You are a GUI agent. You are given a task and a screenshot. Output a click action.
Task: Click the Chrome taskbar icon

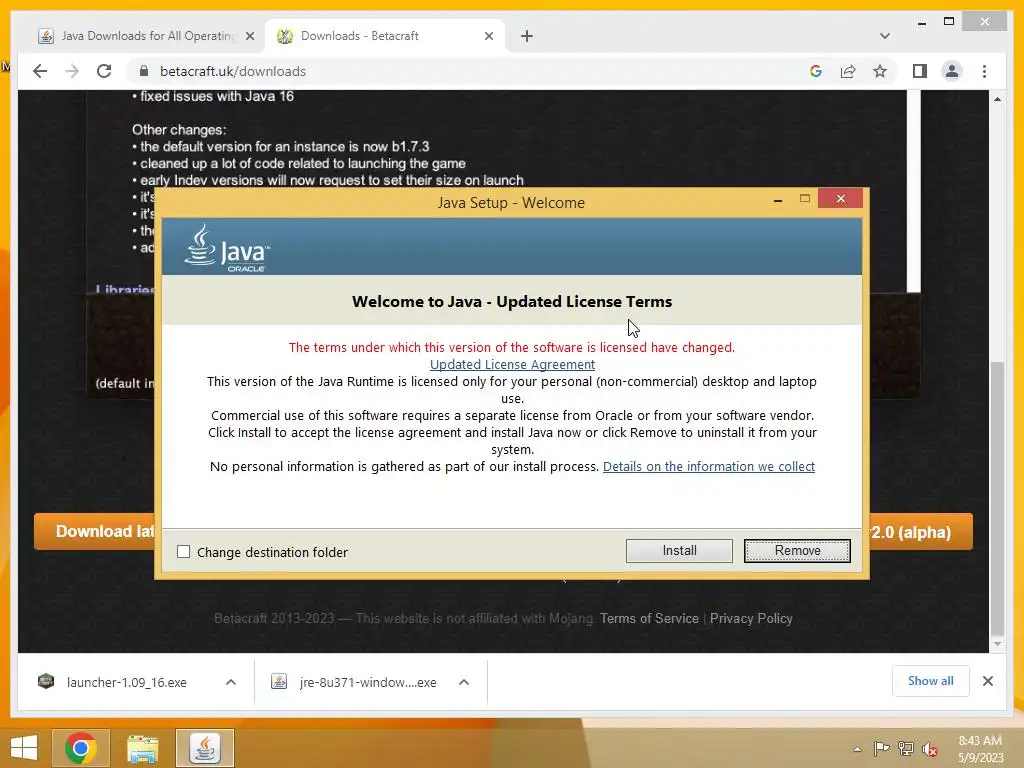pyautogui.click(x=80, y=748)
